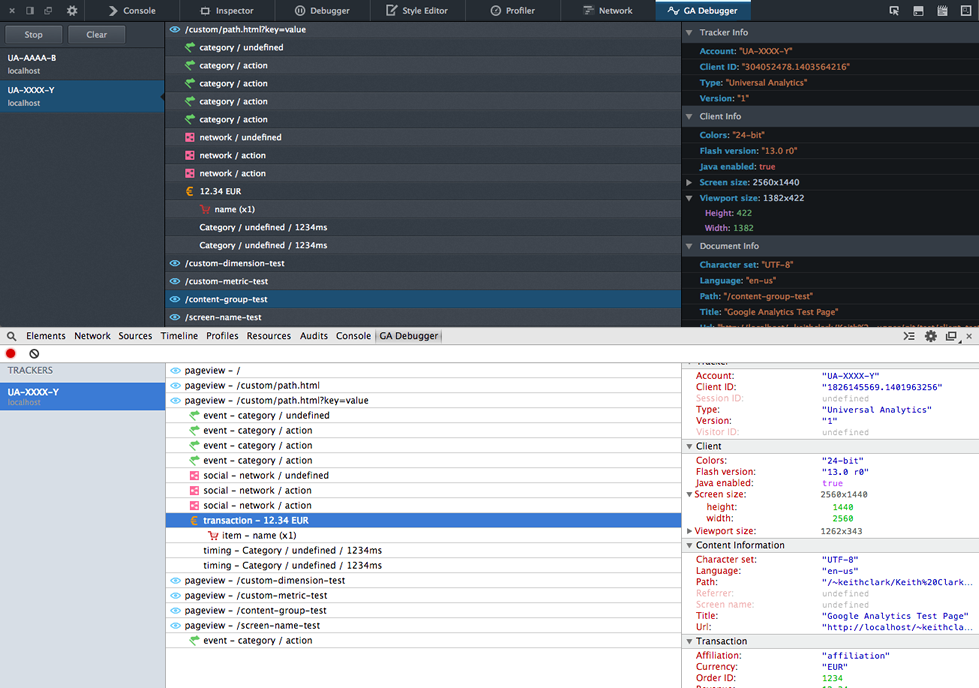Click the eye icon beside pageview - /
Image resolution: width=979 pixels, height=688 pixels.
(x=175, y=371)
